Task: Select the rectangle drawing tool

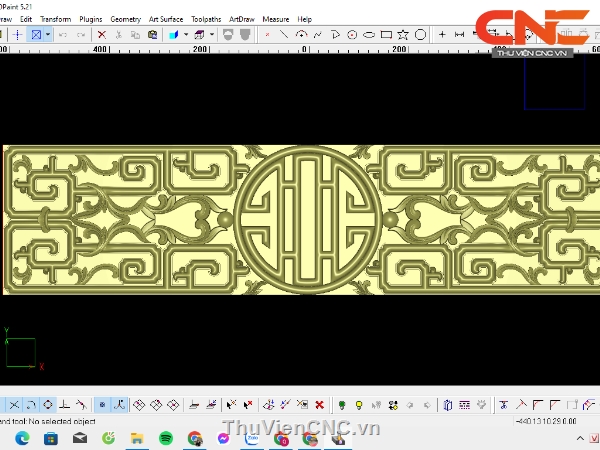Action: tap(386, 35)
